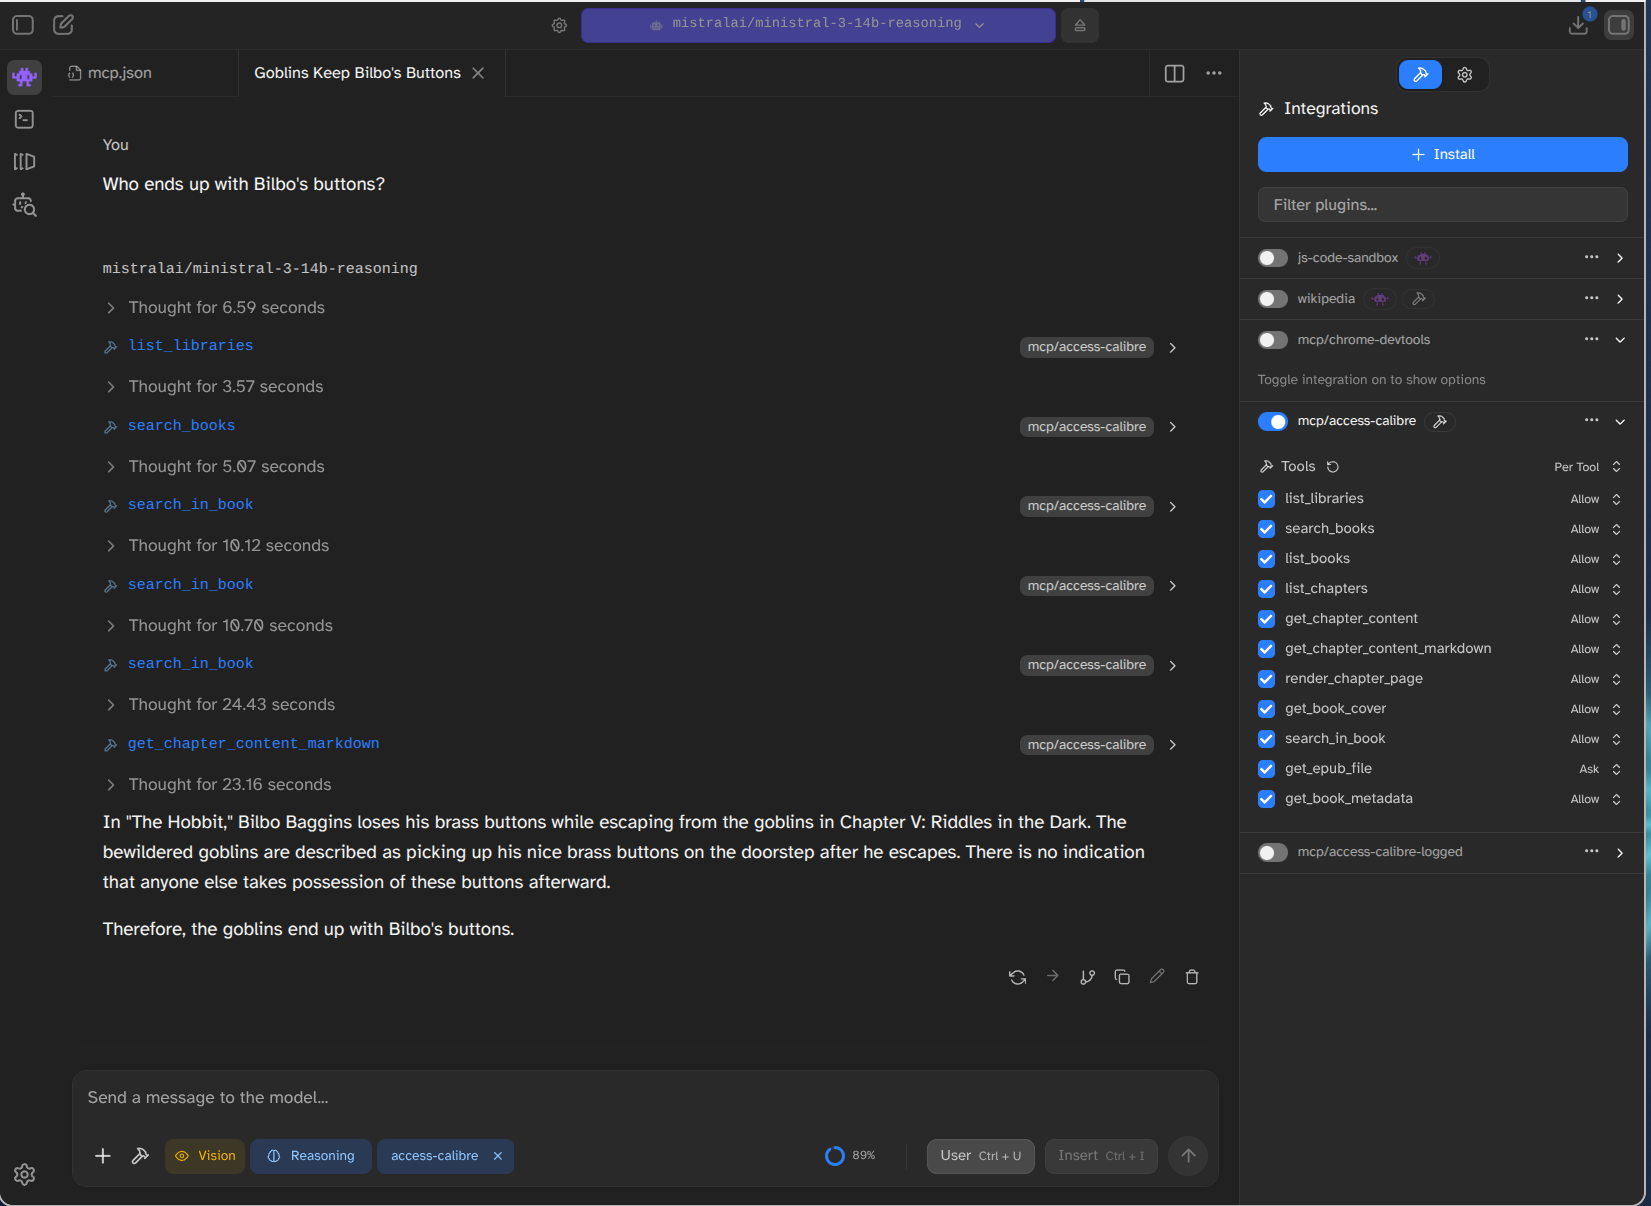Expand the Thought for 24.43 seconds section
The width and height of the screenshot is (1651, 1206).
click(219, 705)
